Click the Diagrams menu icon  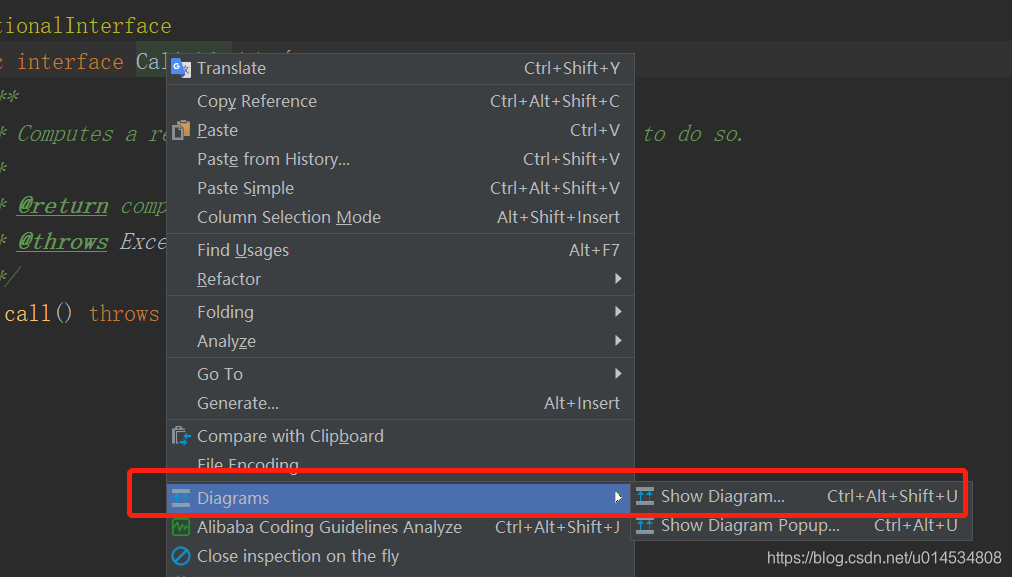click(x=181, y=498)
